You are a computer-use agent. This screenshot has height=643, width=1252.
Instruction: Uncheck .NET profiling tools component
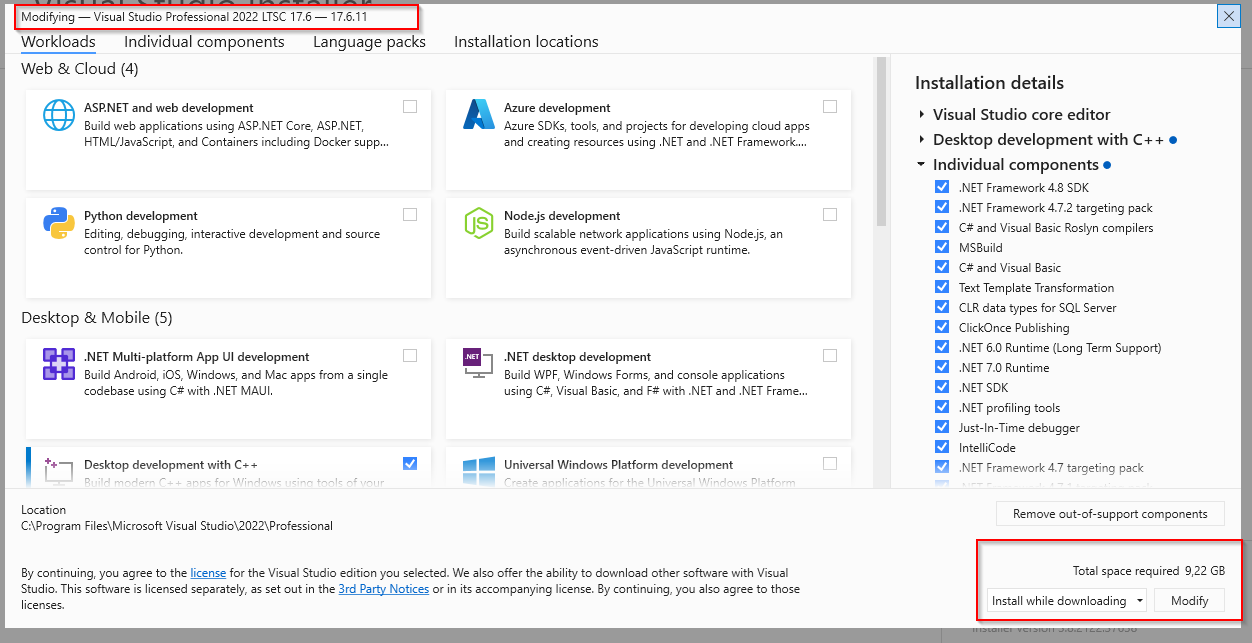[x=942, y=408]
